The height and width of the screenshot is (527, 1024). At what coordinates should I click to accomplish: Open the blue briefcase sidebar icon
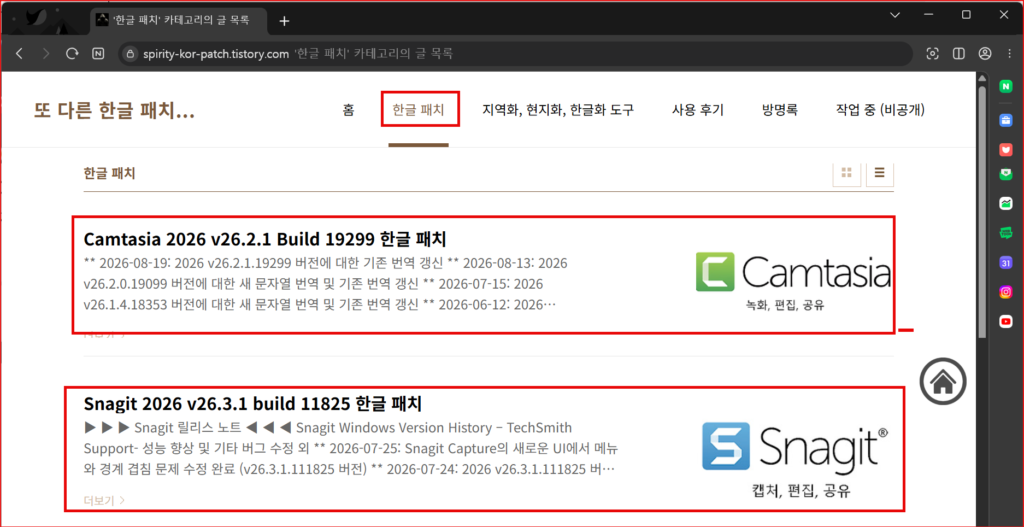[1006, 120]
